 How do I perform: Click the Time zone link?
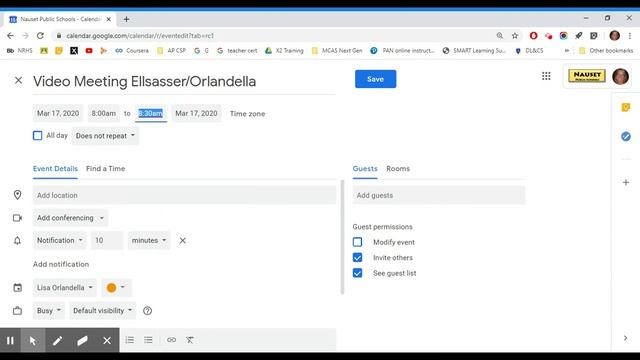click(247, 114)
